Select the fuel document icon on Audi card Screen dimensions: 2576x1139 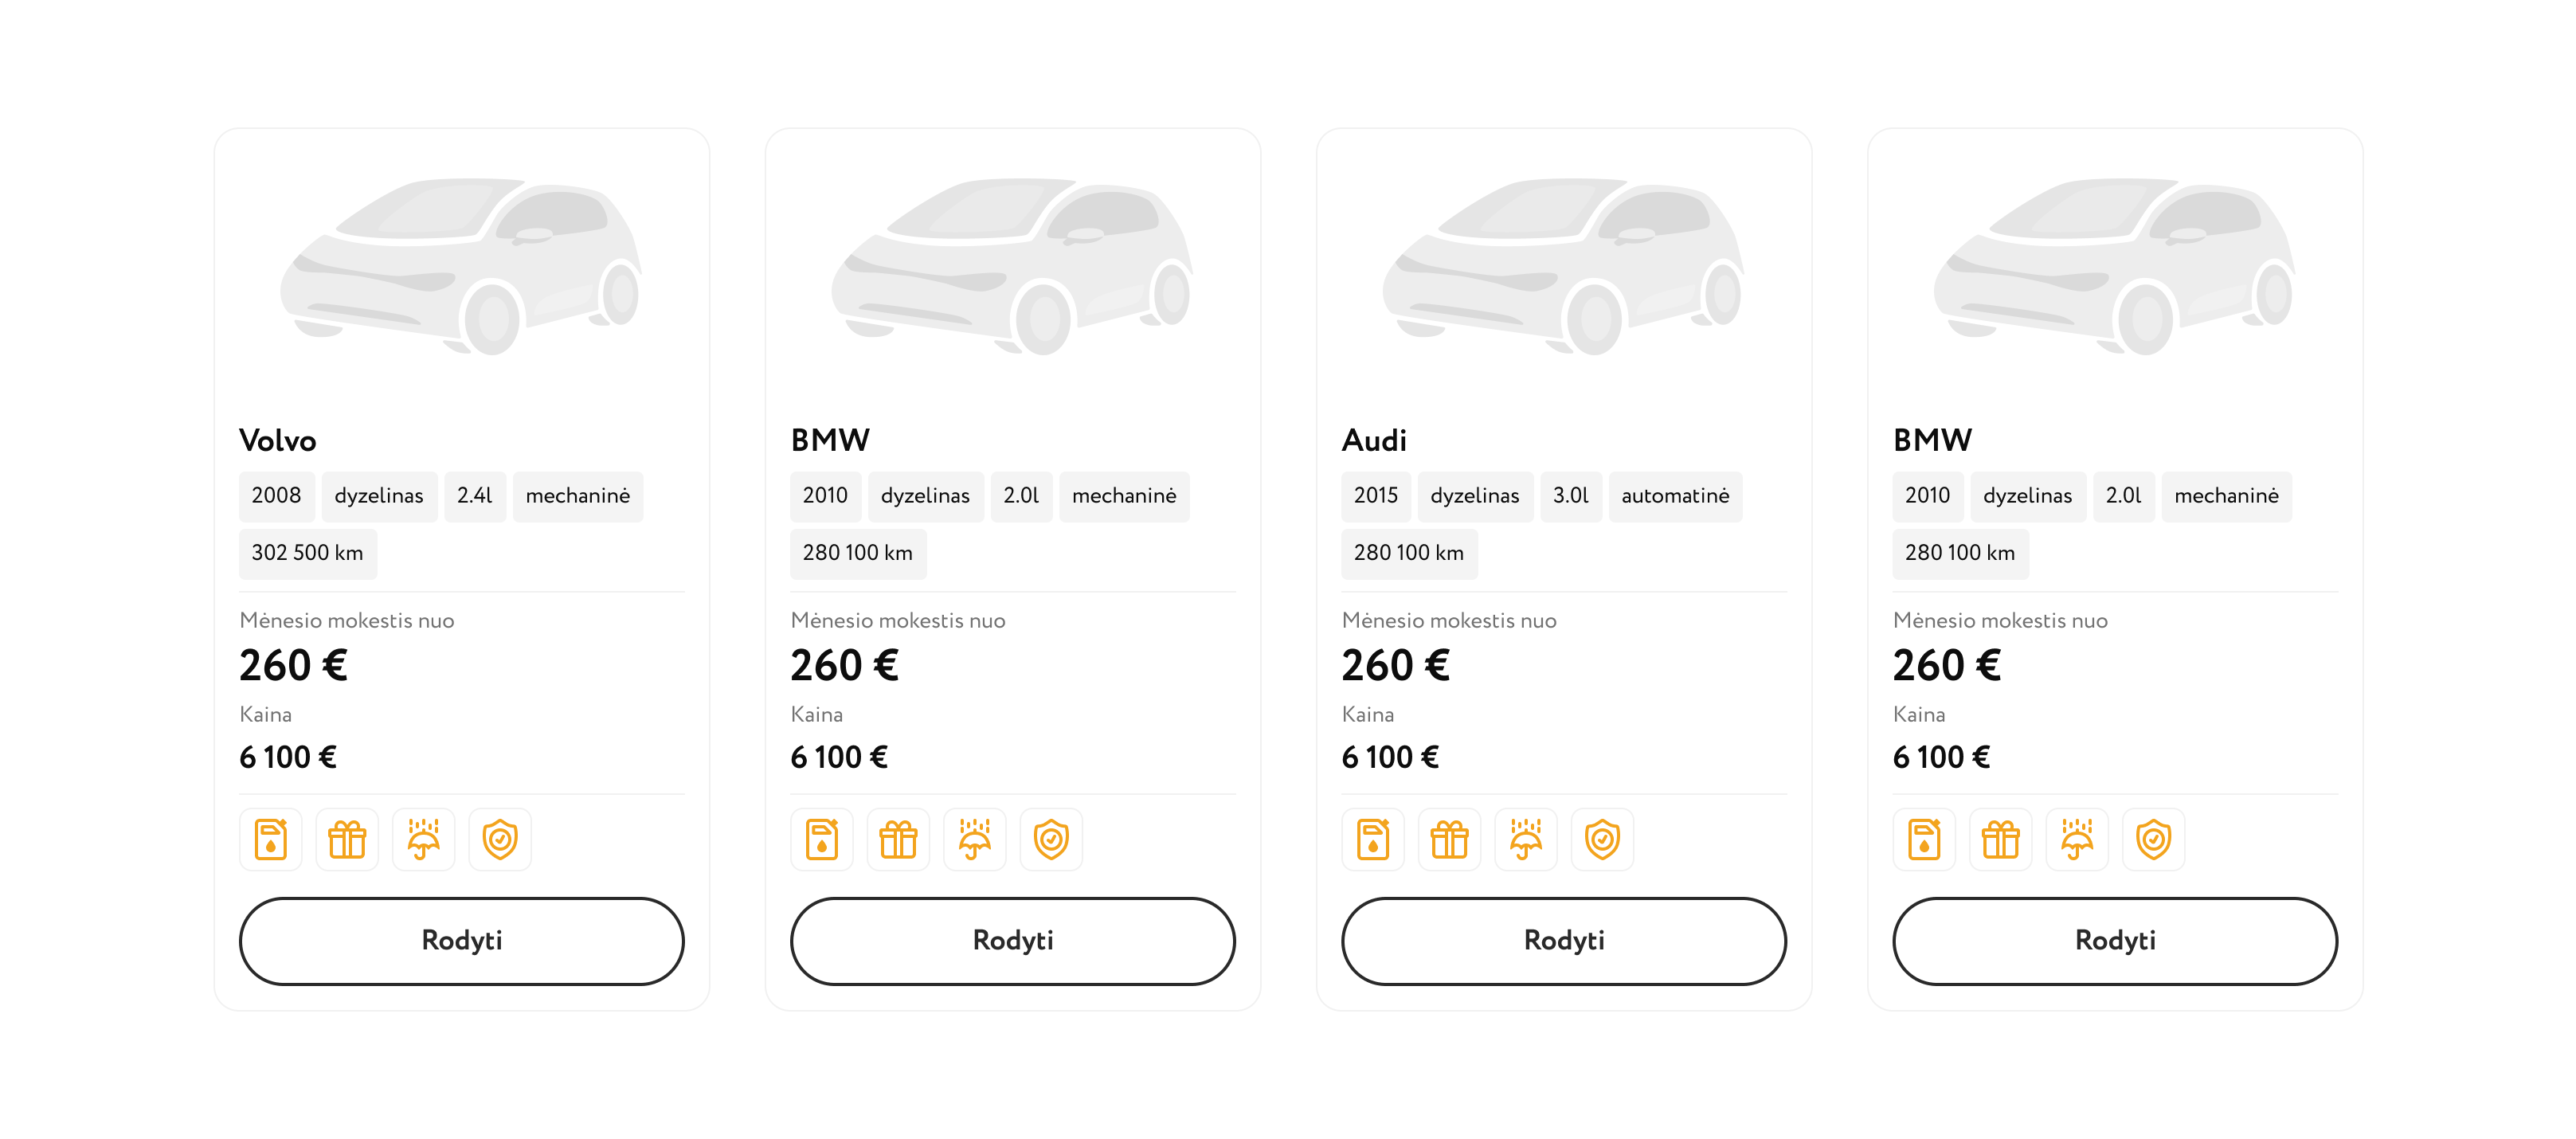[x=1373, y=839]
